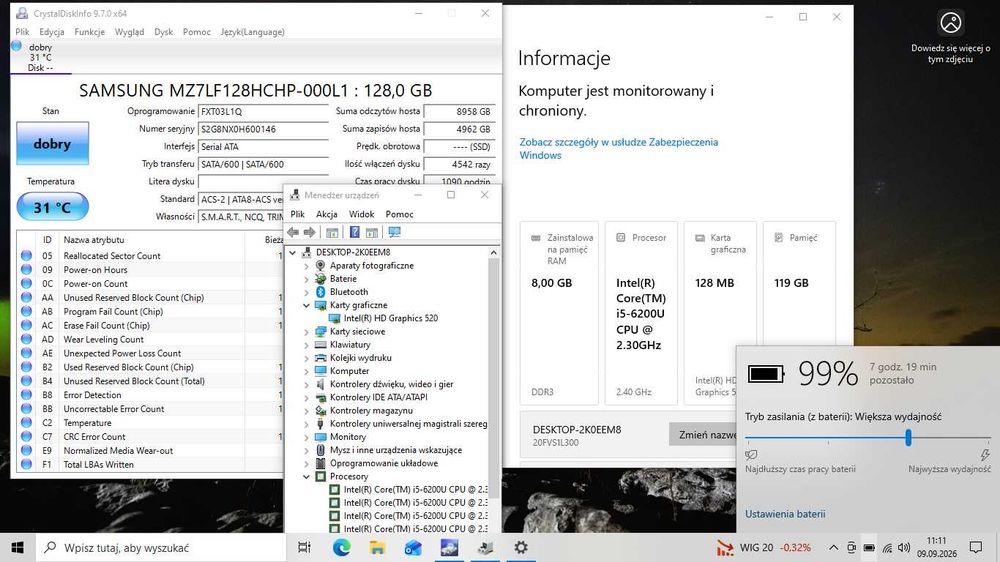Click the CrystalDiskInfo taskbar icon
The width and height of the screenshot is (1000, 562).
449,547
